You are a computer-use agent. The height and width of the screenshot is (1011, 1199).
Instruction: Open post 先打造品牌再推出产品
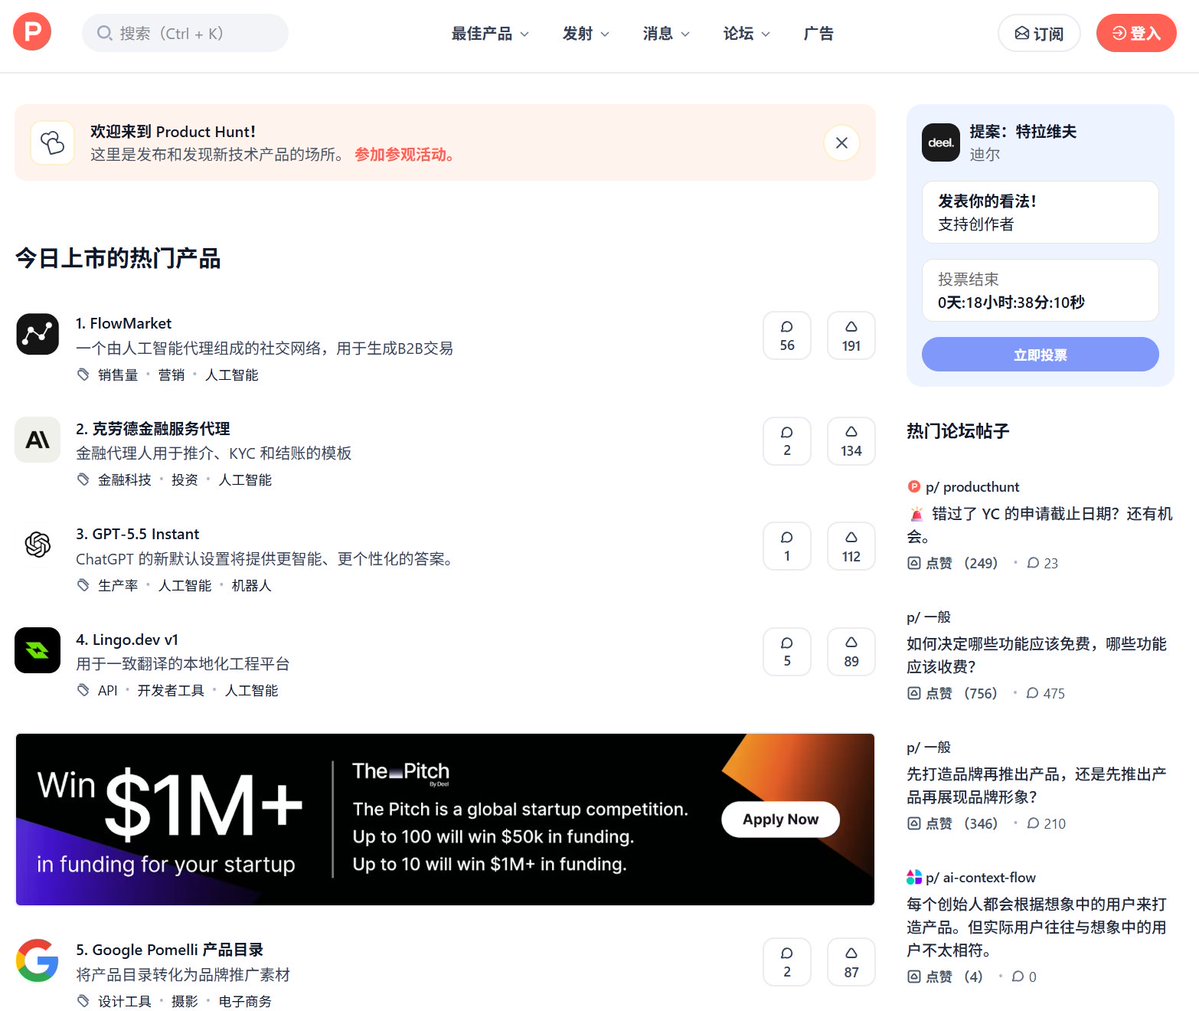pos(1037,785)
